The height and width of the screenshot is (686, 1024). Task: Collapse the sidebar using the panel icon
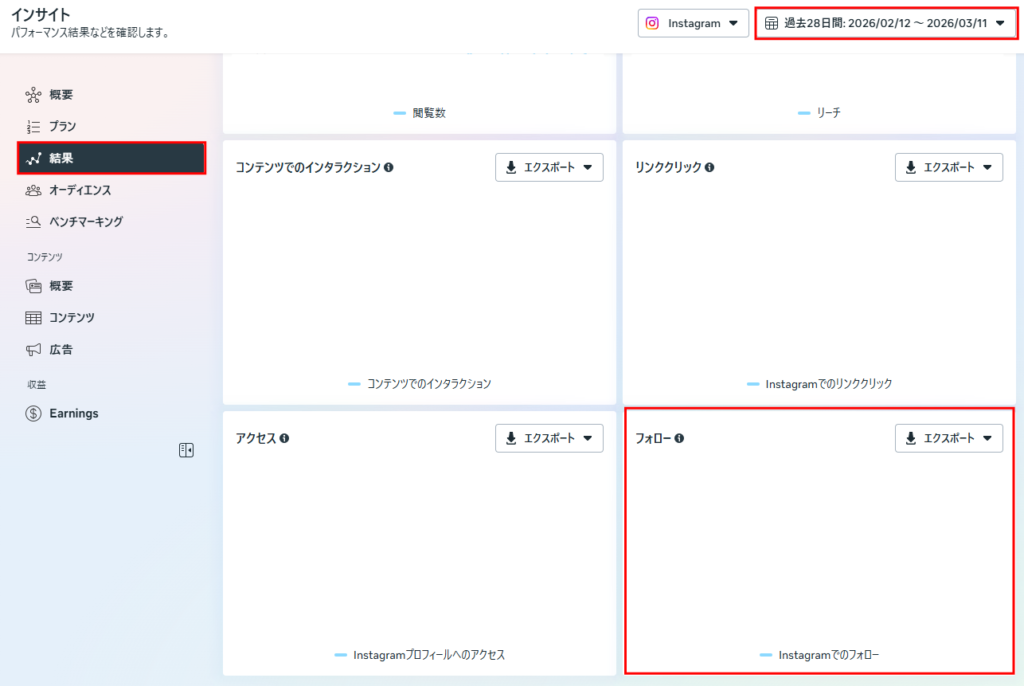tap(186, 450)
